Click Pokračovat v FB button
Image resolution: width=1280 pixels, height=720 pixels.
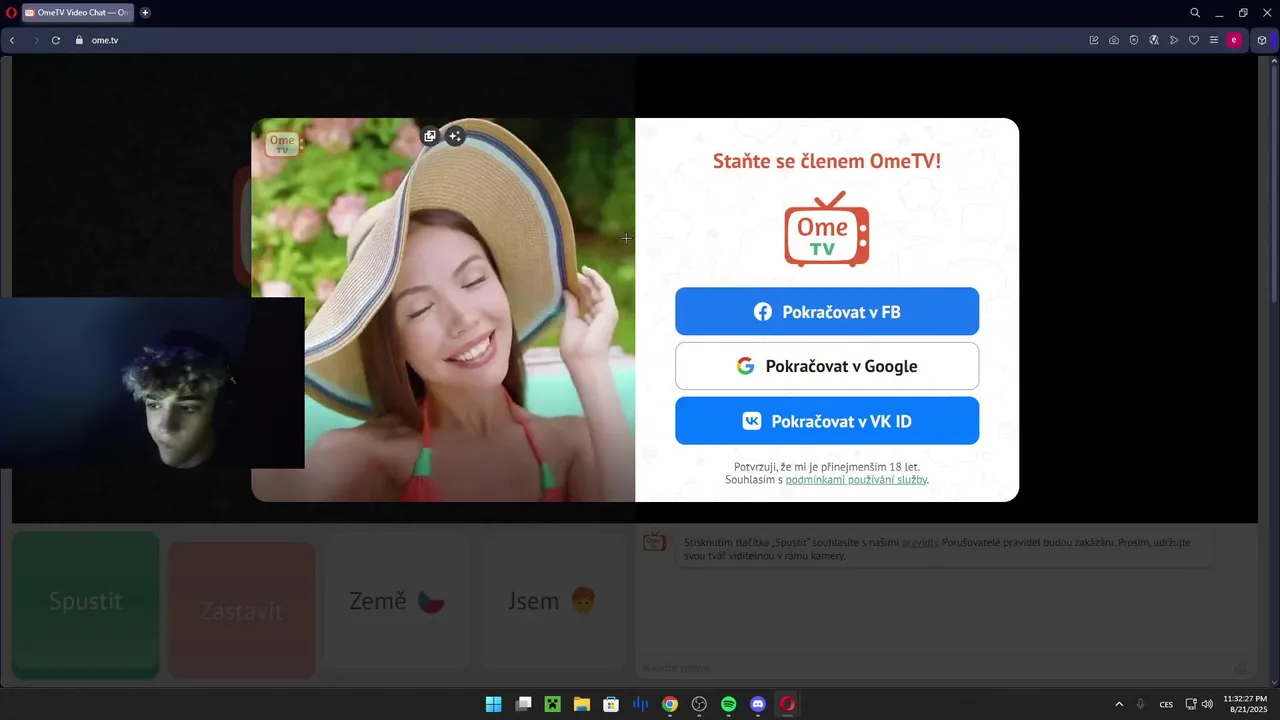click(x=827, y=312)
